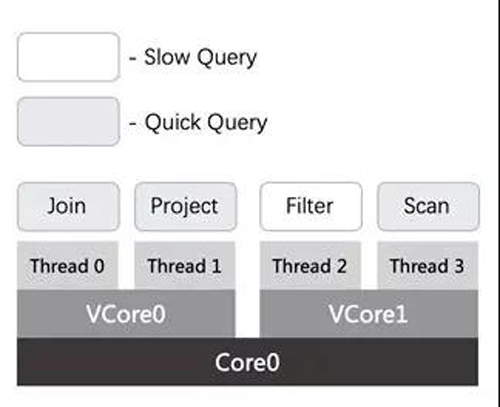Click the Thread 3 text label
The image size is (500, 407).
427,266
